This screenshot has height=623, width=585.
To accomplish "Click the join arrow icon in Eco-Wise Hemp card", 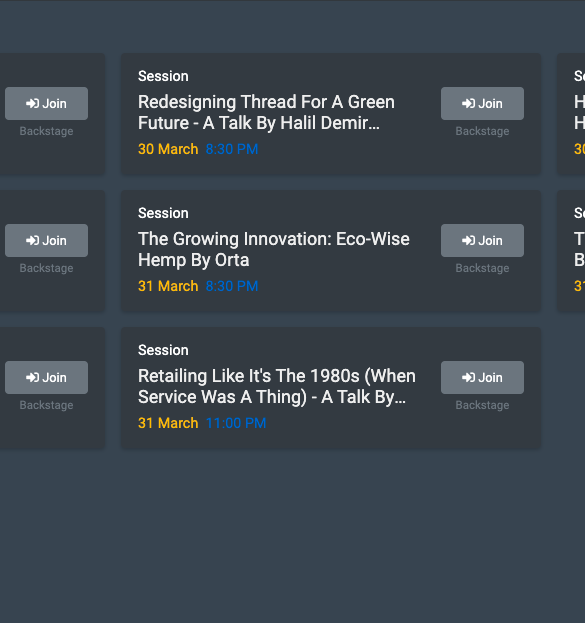I will tap(469, 240).
